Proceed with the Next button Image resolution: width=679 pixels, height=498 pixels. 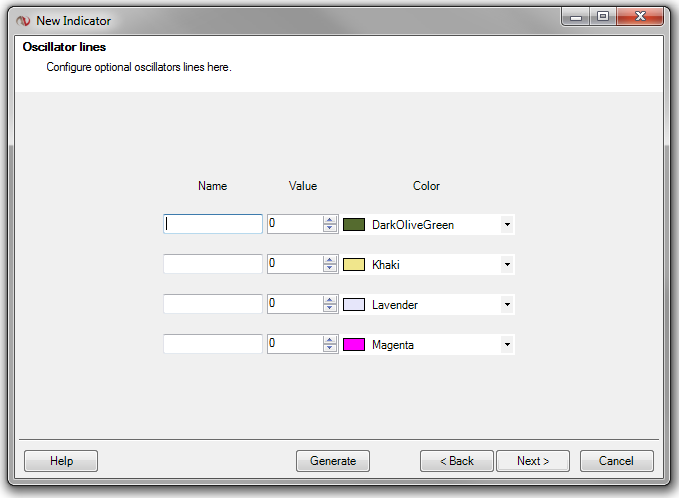(x=533, y=461)
